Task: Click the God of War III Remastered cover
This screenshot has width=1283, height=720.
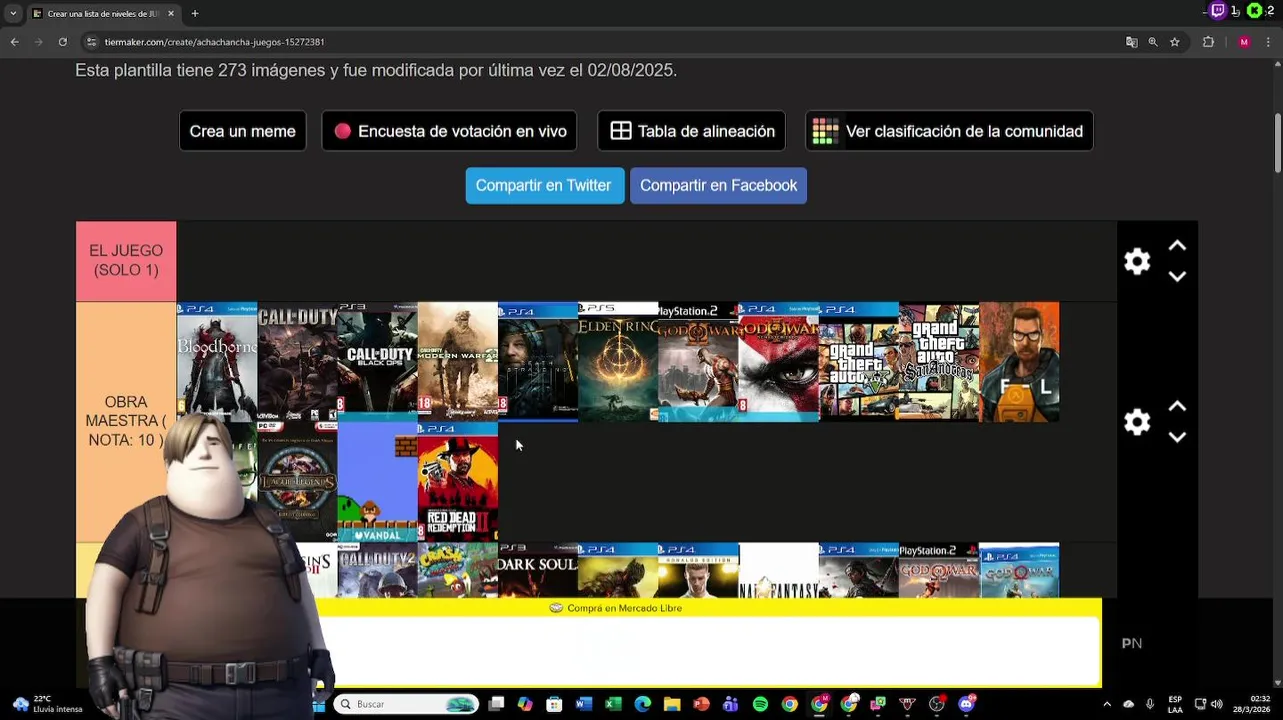Action: pos(778,362)
